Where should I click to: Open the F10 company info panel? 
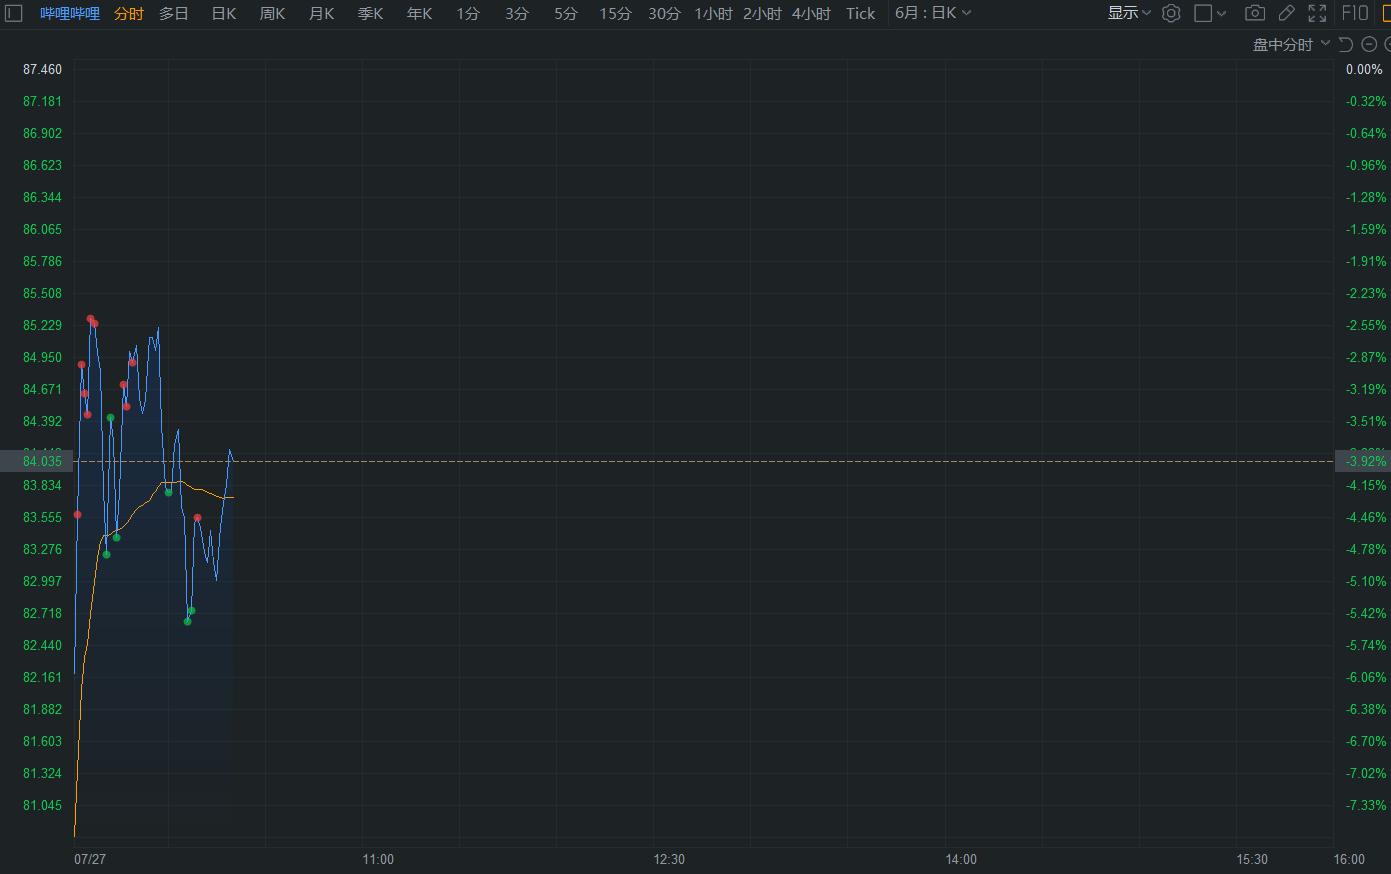tap(1355, 13)
